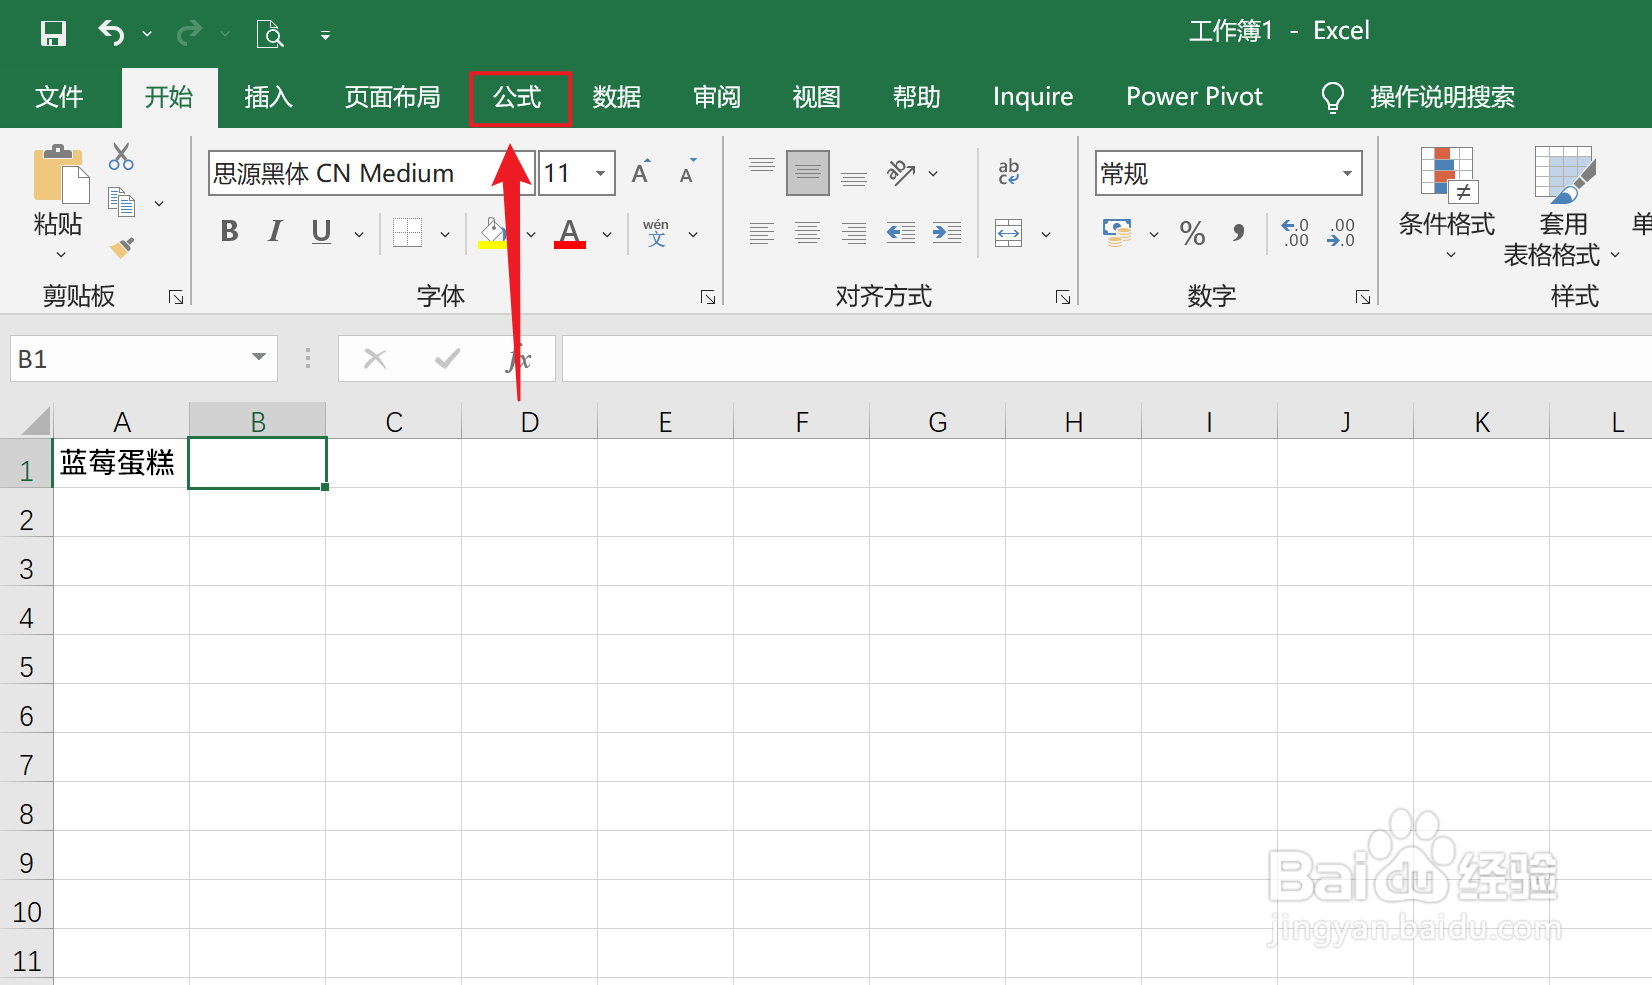The width and height of the screenshot is (1652, 985).
Task: Open the 文件 menu
Action: 59,97
